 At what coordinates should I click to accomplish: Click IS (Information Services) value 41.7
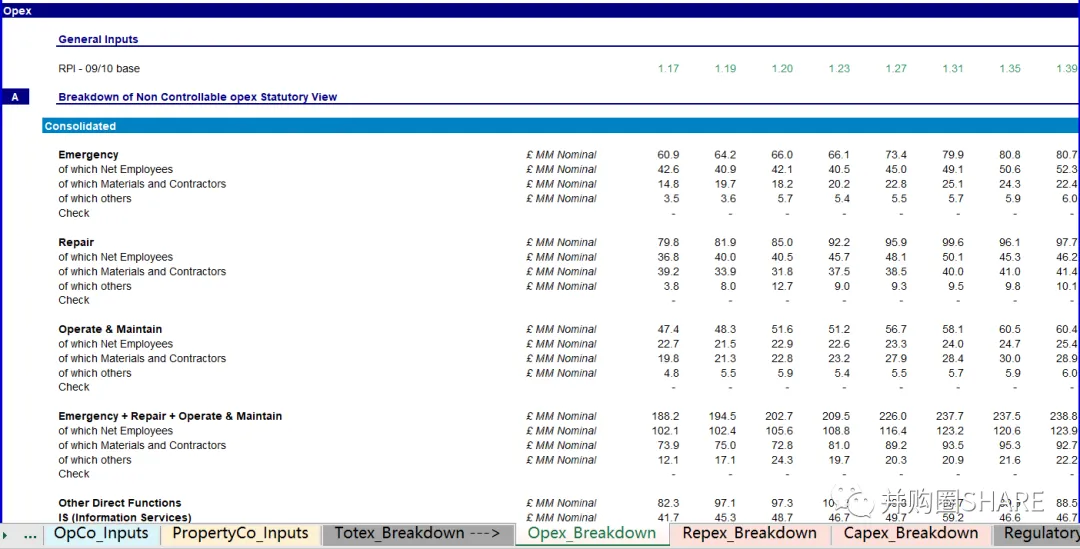[668, 517]
